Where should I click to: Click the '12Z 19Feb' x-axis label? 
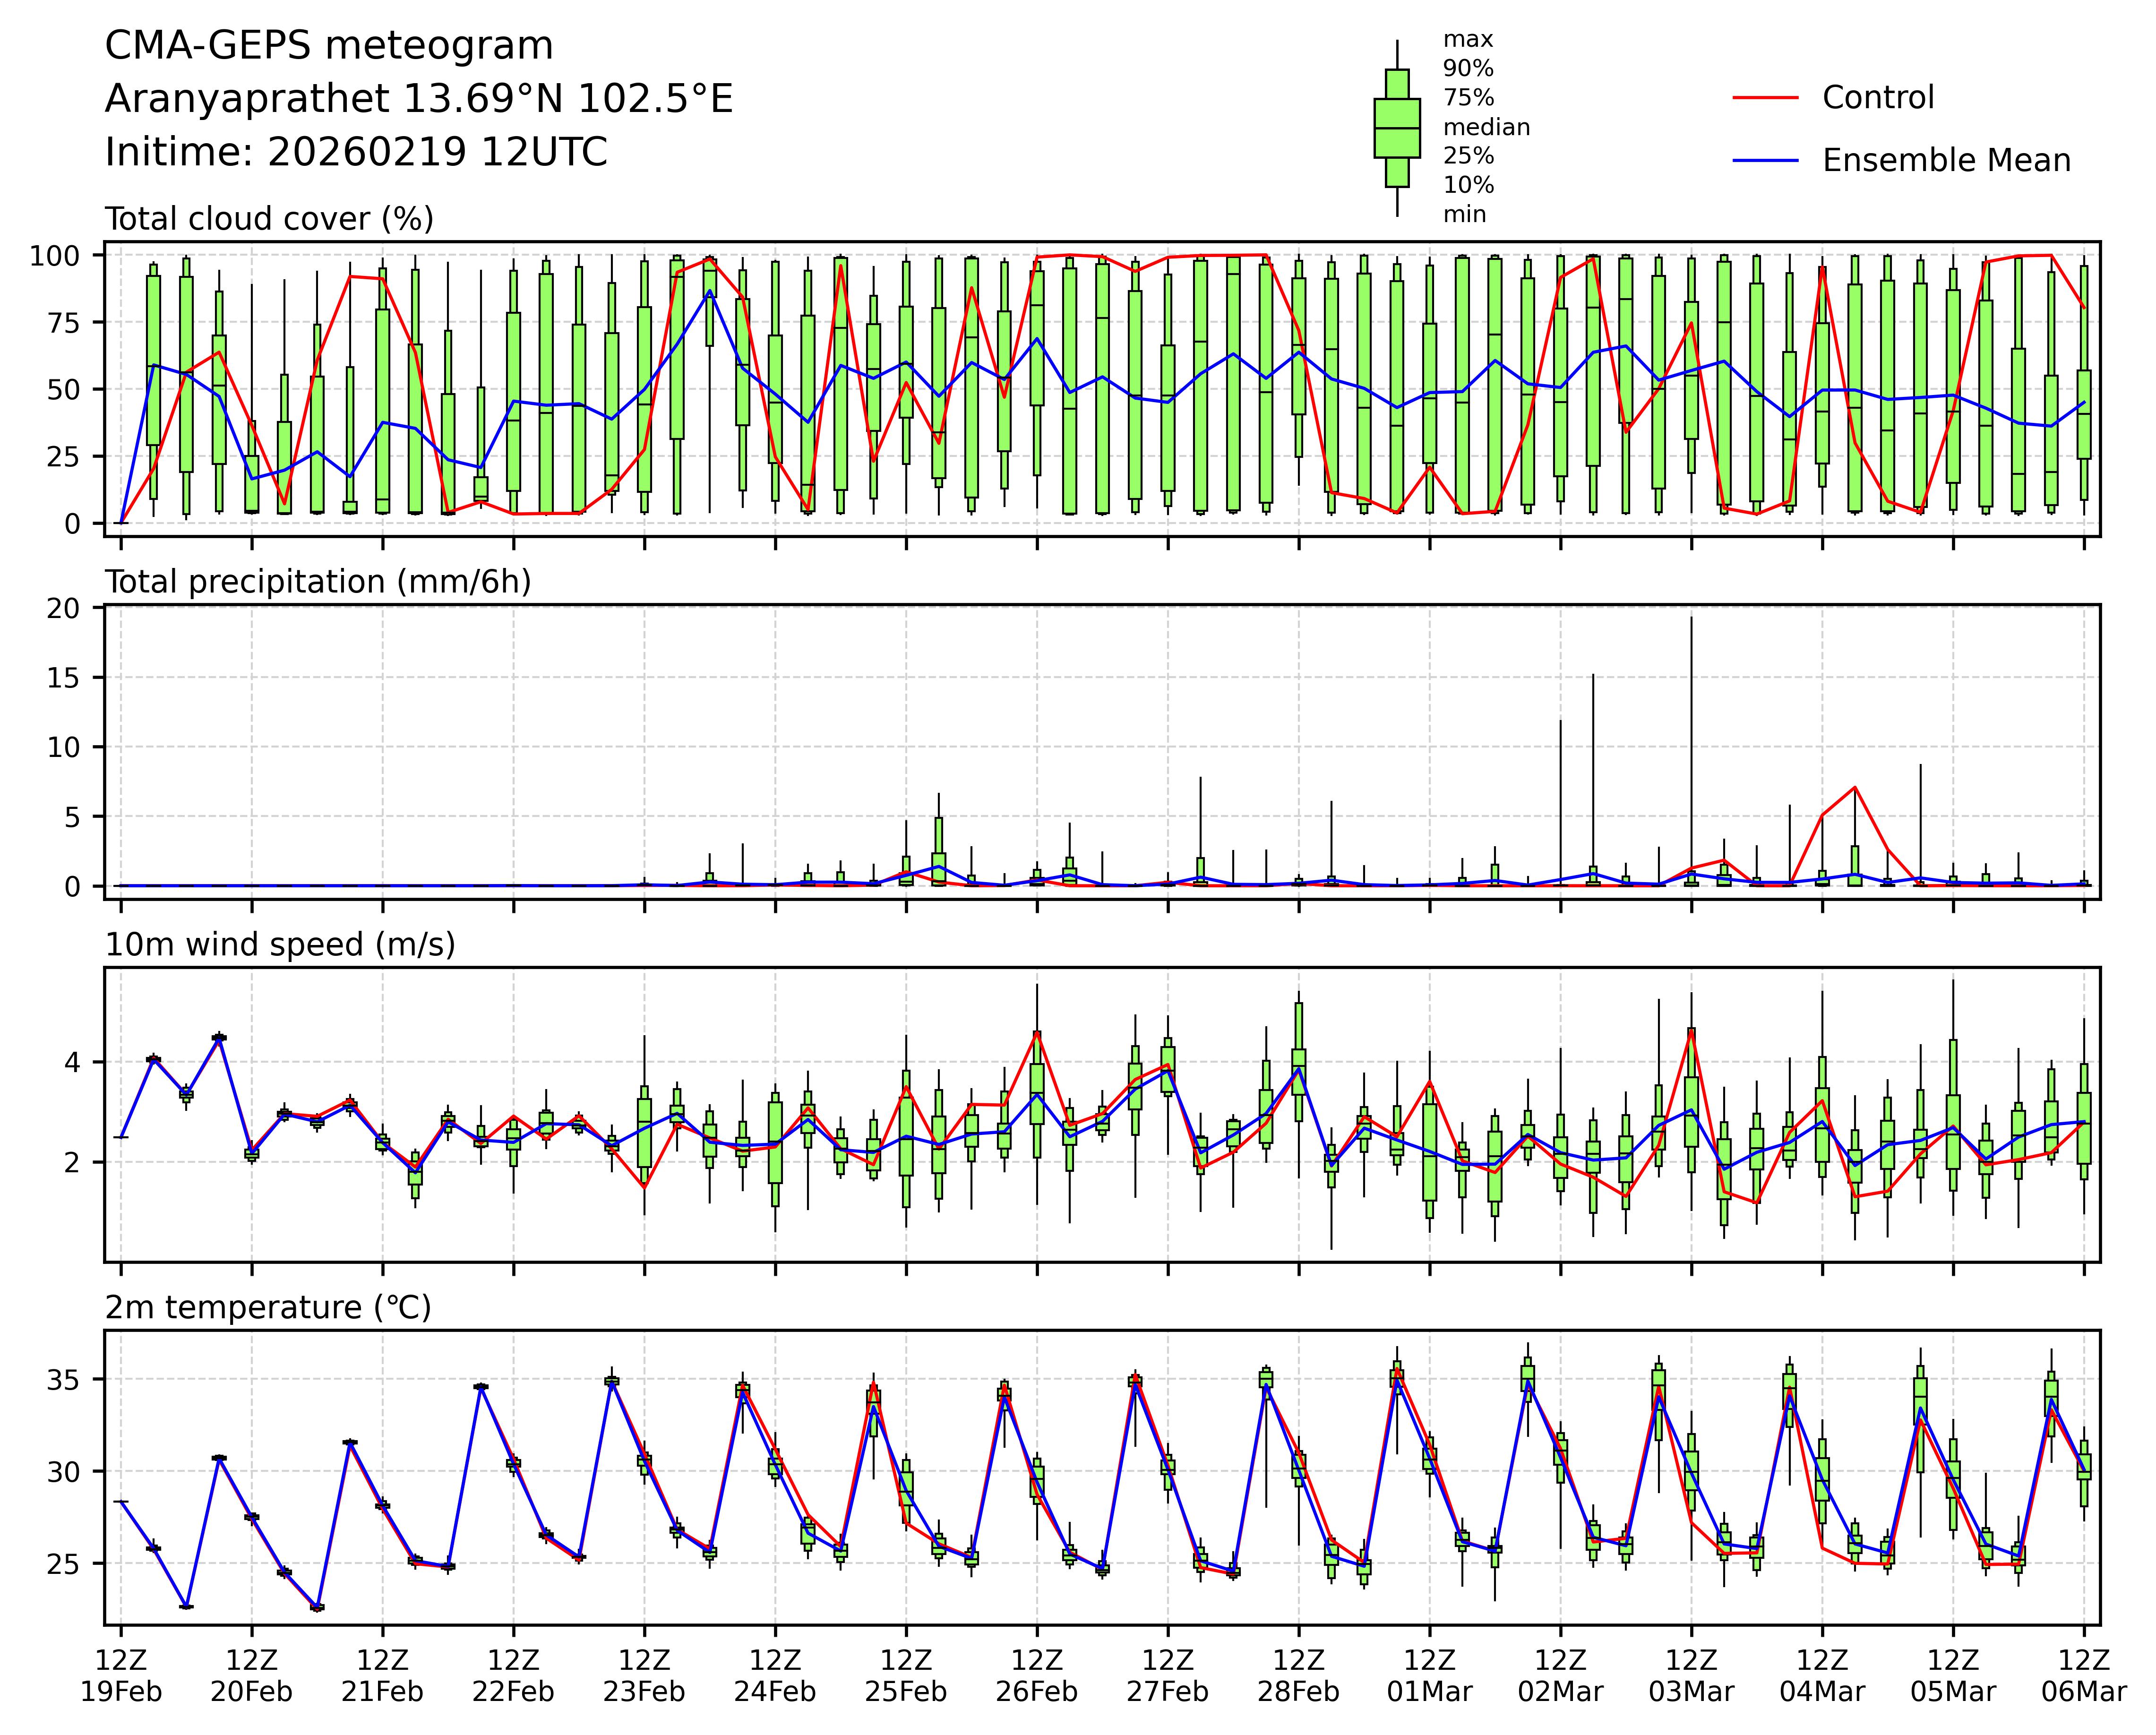coord(121,1676)
